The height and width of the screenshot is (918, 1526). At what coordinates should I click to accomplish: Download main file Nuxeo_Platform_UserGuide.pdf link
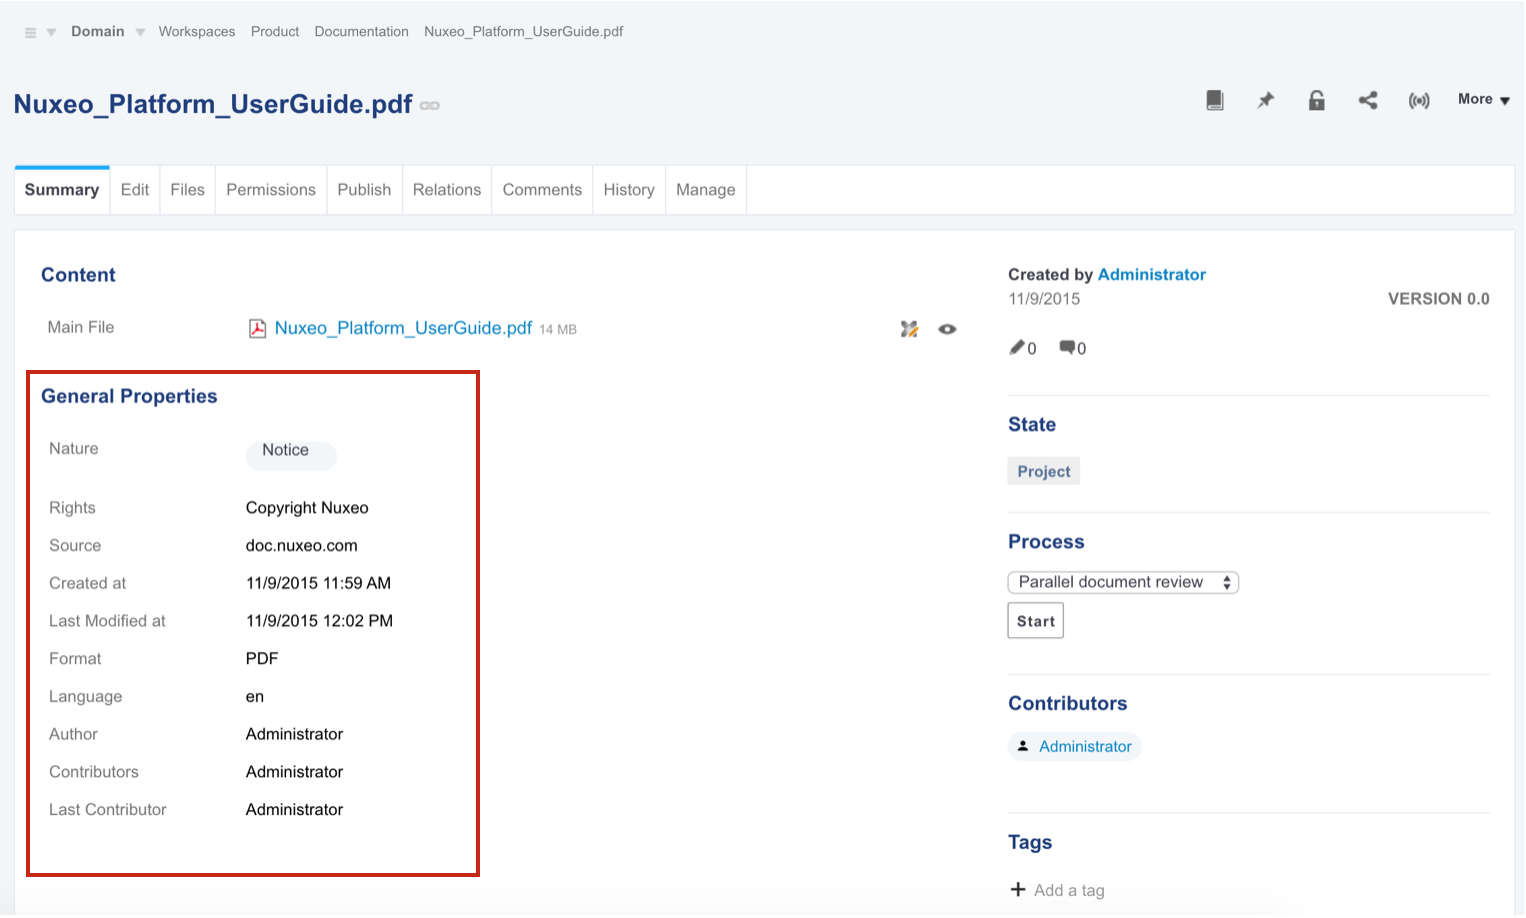pyautogui.click(x=403, y=328)
